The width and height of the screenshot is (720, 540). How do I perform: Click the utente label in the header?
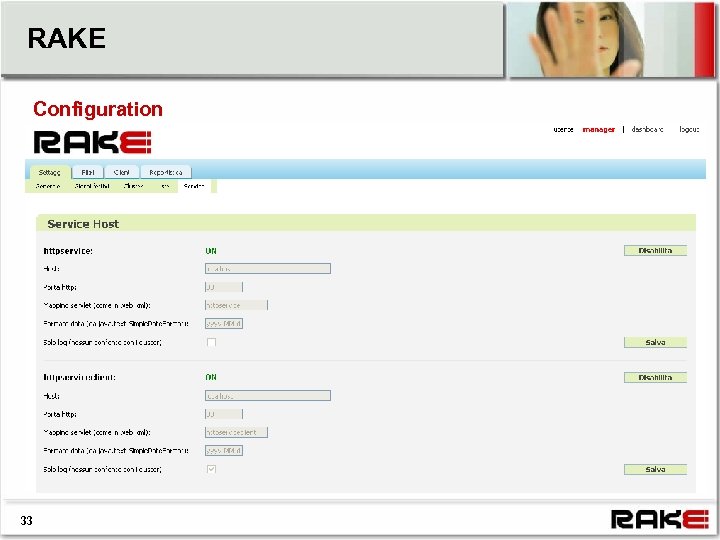coord(563,129)
